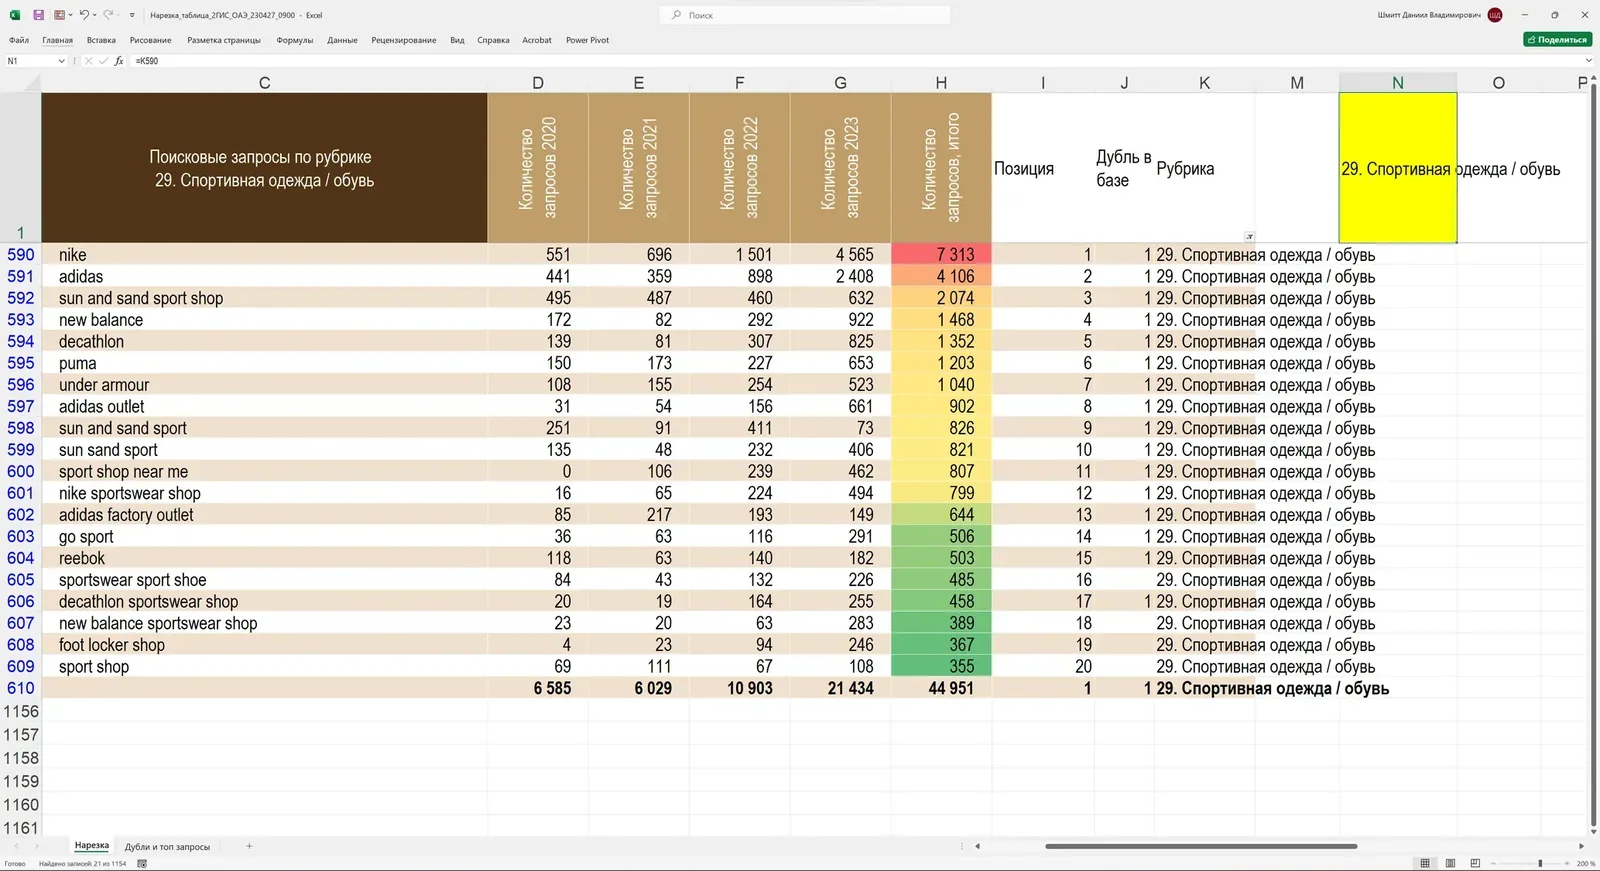This screenshot has width=1600, height=871.
Task: Switch to Page Layout view
Action: click(x=1450, y=863)
